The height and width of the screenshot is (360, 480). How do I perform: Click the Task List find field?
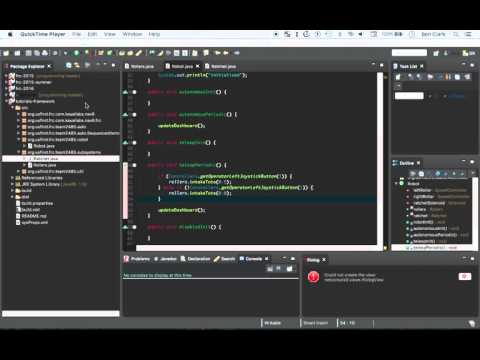click(x=409, y=96)
